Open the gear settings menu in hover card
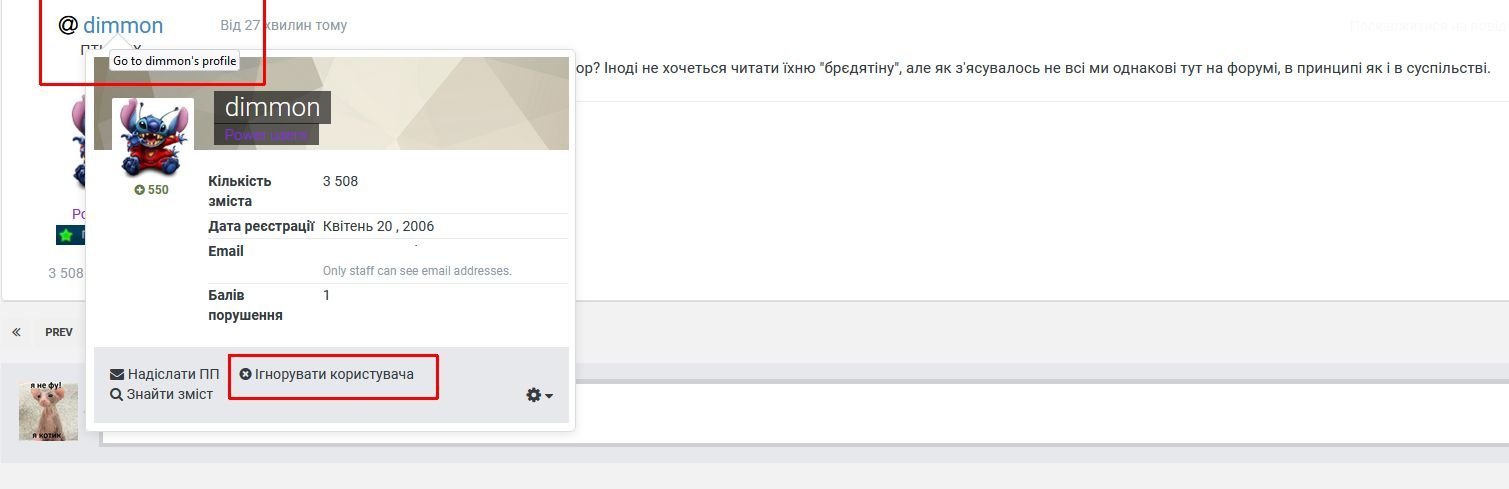 point(534,395)
